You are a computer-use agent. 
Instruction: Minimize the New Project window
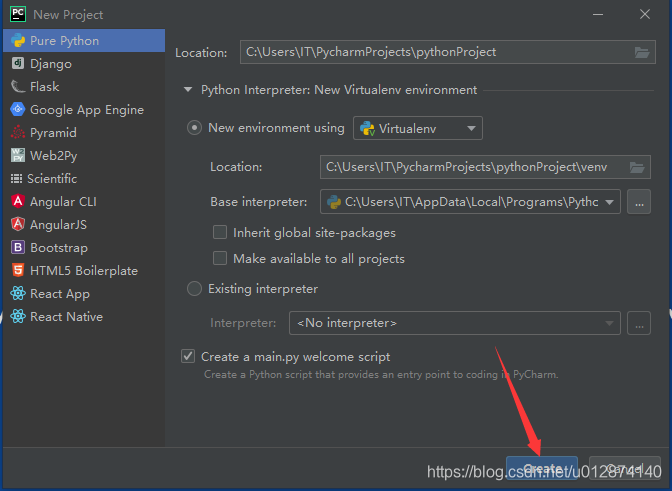pos(598,14)
